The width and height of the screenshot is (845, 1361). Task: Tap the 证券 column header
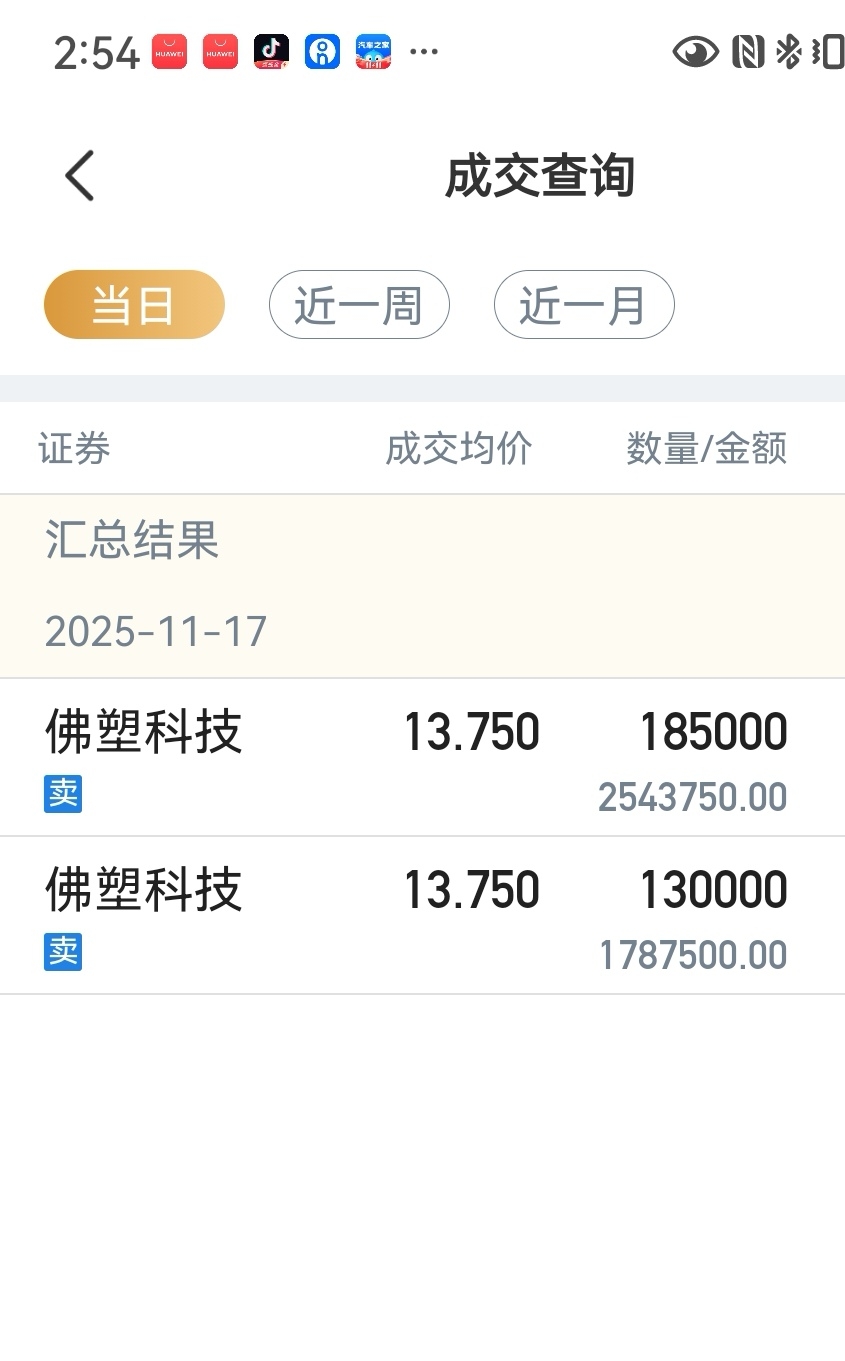pos(75,449)
